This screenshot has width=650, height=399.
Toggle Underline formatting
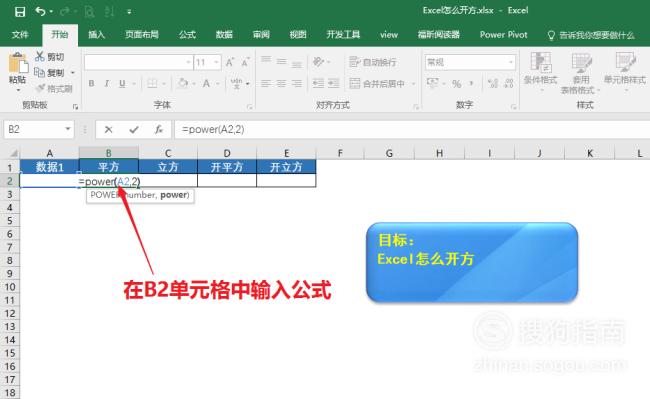122,84
